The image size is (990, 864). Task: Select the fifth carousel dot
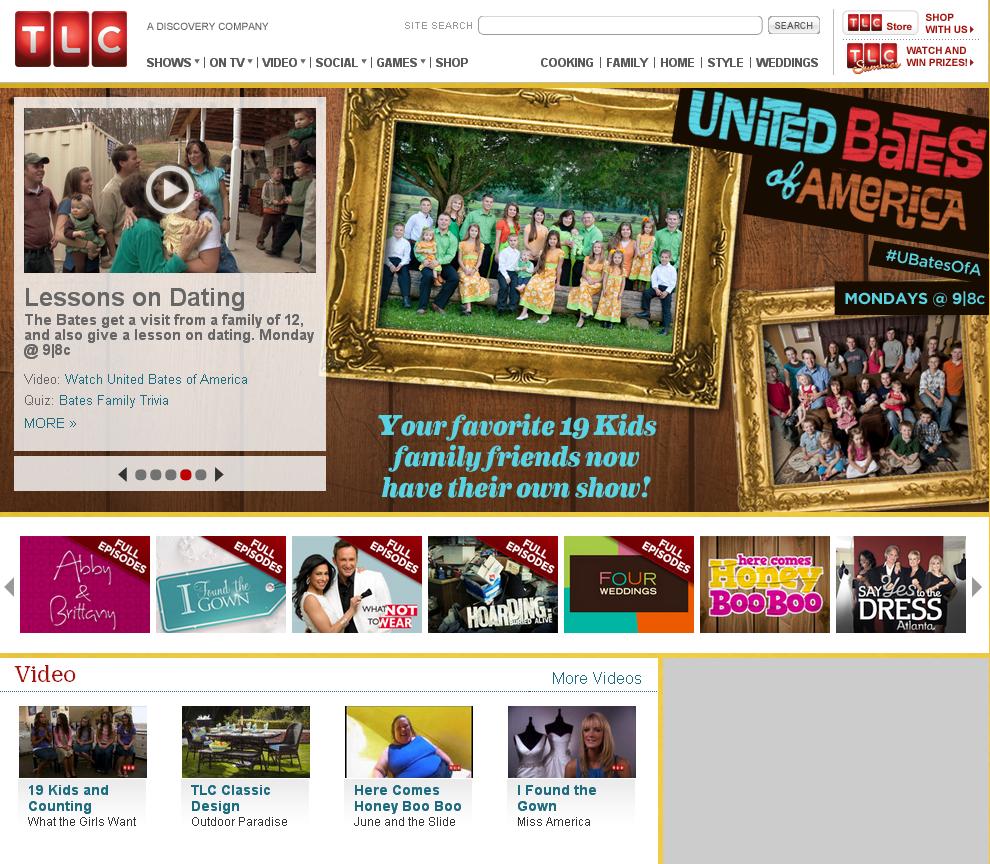tap(201, 475)
